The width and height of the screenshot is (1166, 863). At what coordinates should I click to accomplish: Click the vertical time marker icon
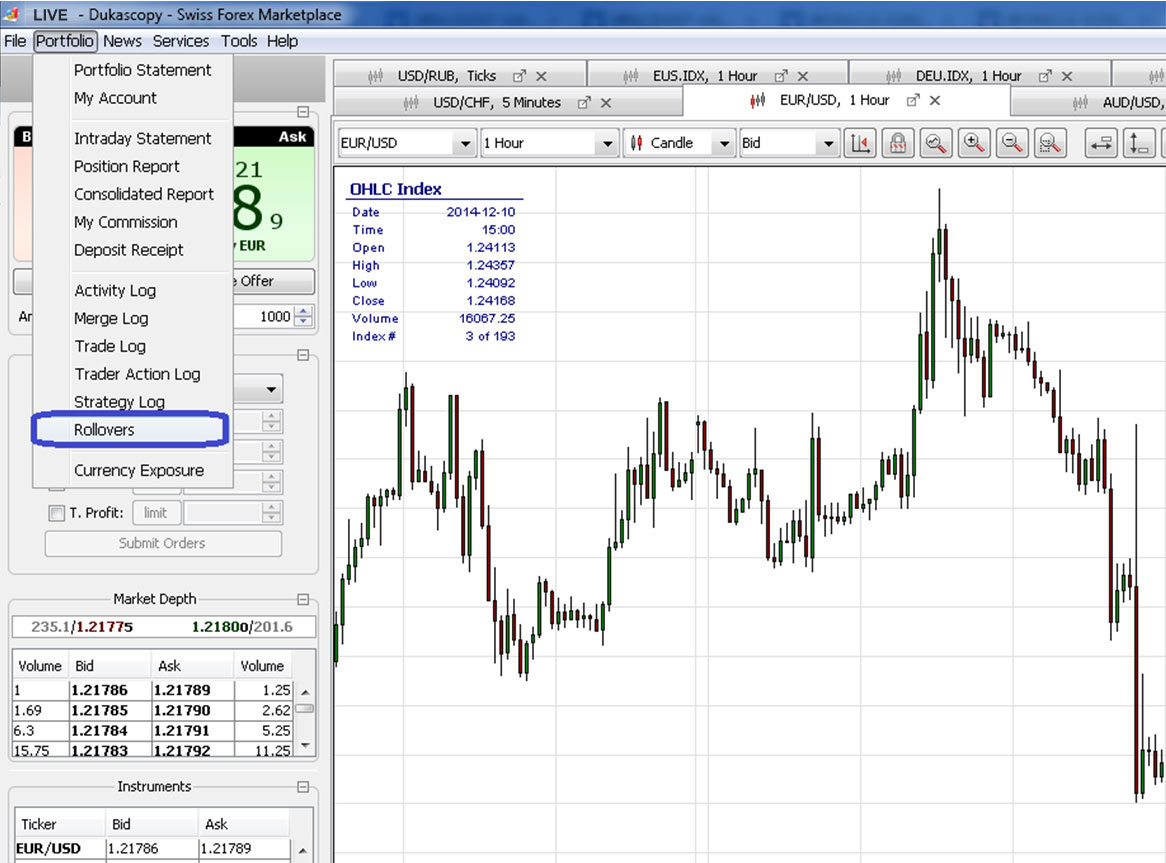(x=1139, y=143)
